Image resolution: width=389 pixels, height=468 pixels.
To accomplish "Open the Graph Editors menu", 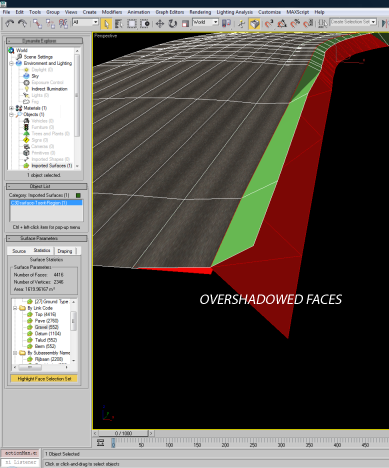I will click(x=170, y=12).
